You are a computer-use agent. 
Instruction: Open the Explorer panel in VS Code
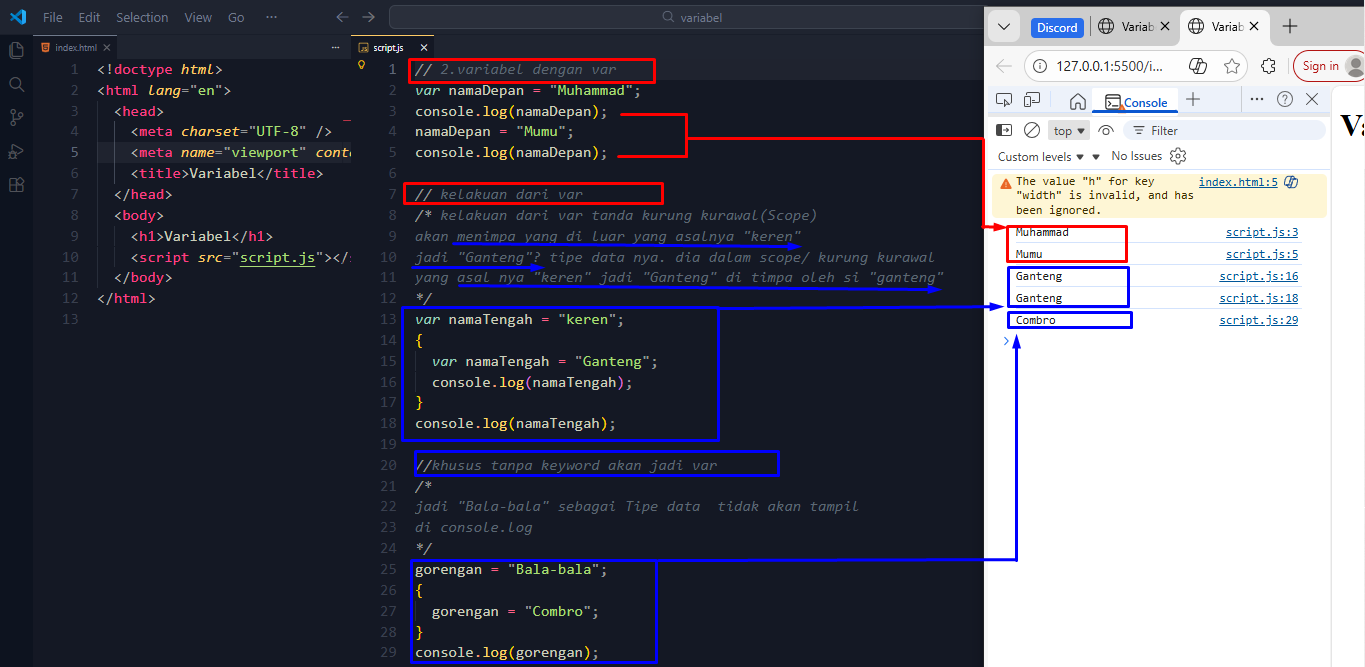pos(16,50)
